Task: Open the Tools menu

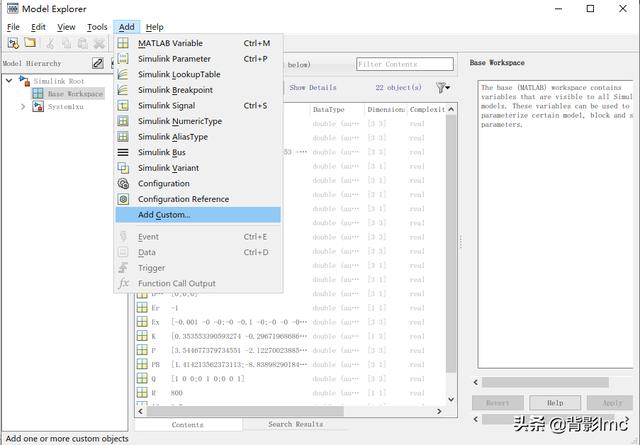Action: [x=97, y=27]
